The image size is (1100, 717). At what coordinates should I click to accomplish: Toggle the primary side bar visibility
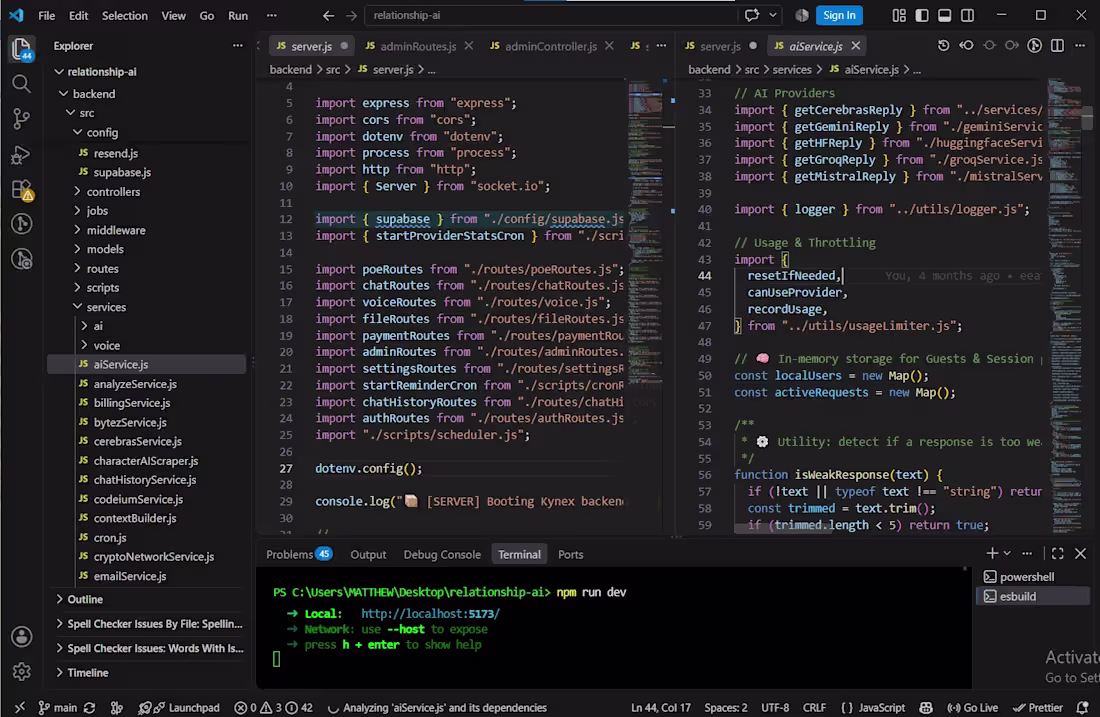(x=922, y=15)
